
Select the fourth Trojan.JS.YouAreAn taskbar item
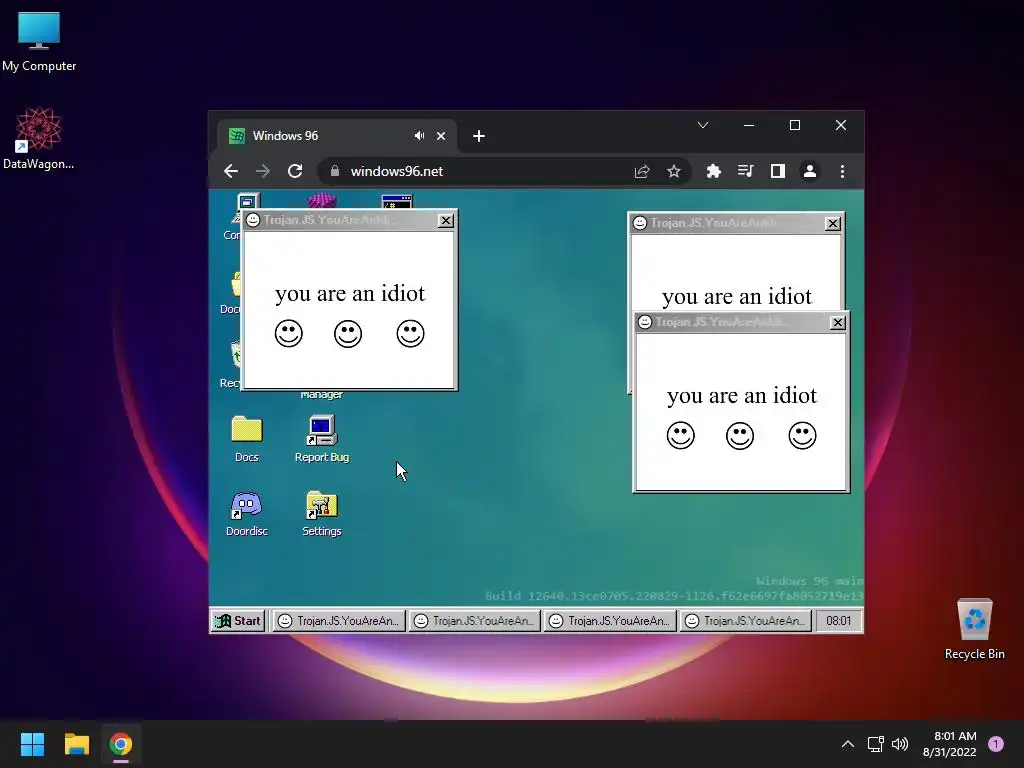(x=745, y=620)
